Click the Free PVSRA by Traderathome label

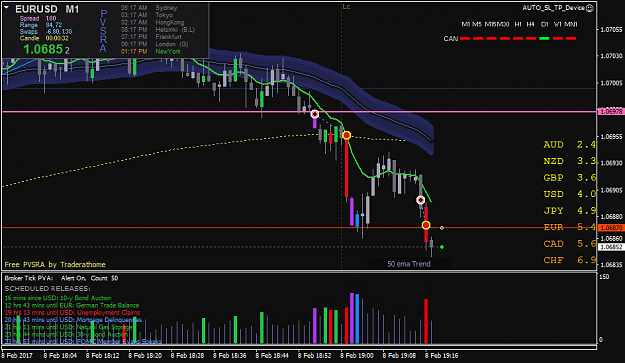pos(55,265)
